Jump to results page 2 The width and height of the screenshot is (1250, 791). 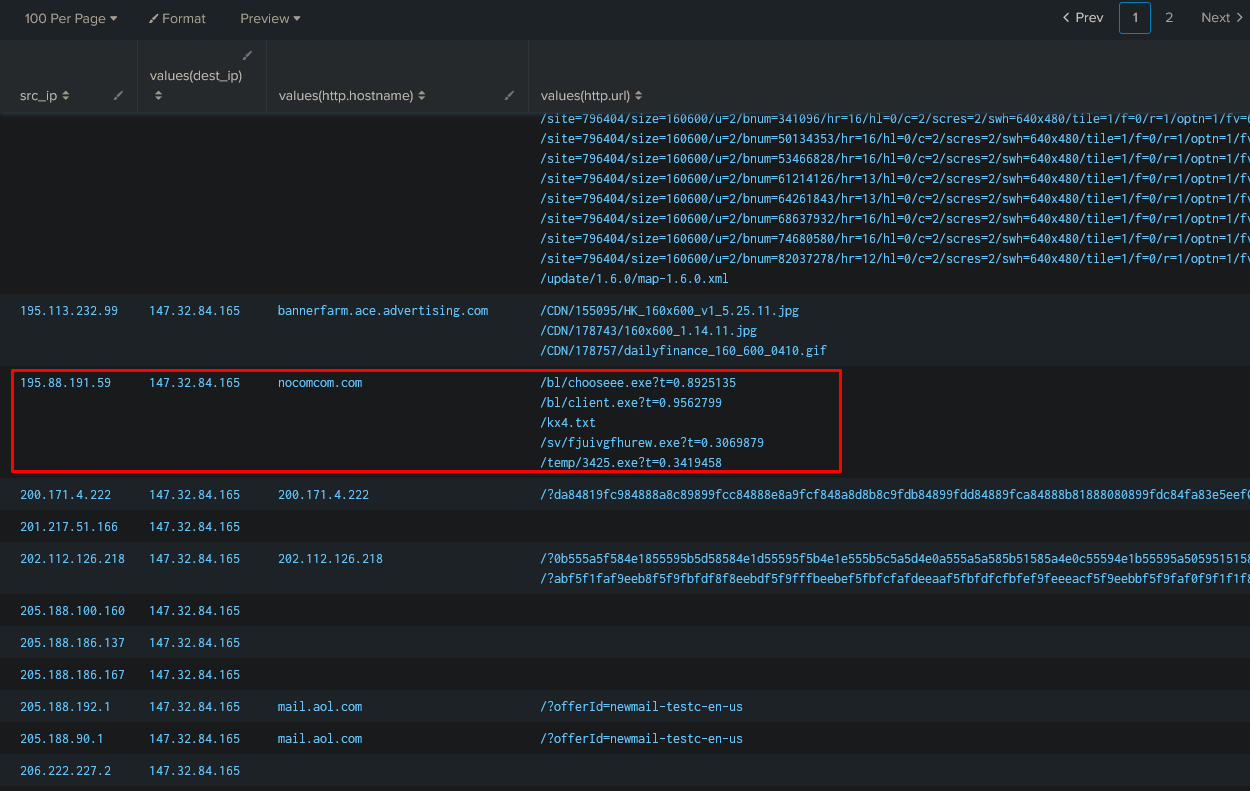pos(1169,18)
